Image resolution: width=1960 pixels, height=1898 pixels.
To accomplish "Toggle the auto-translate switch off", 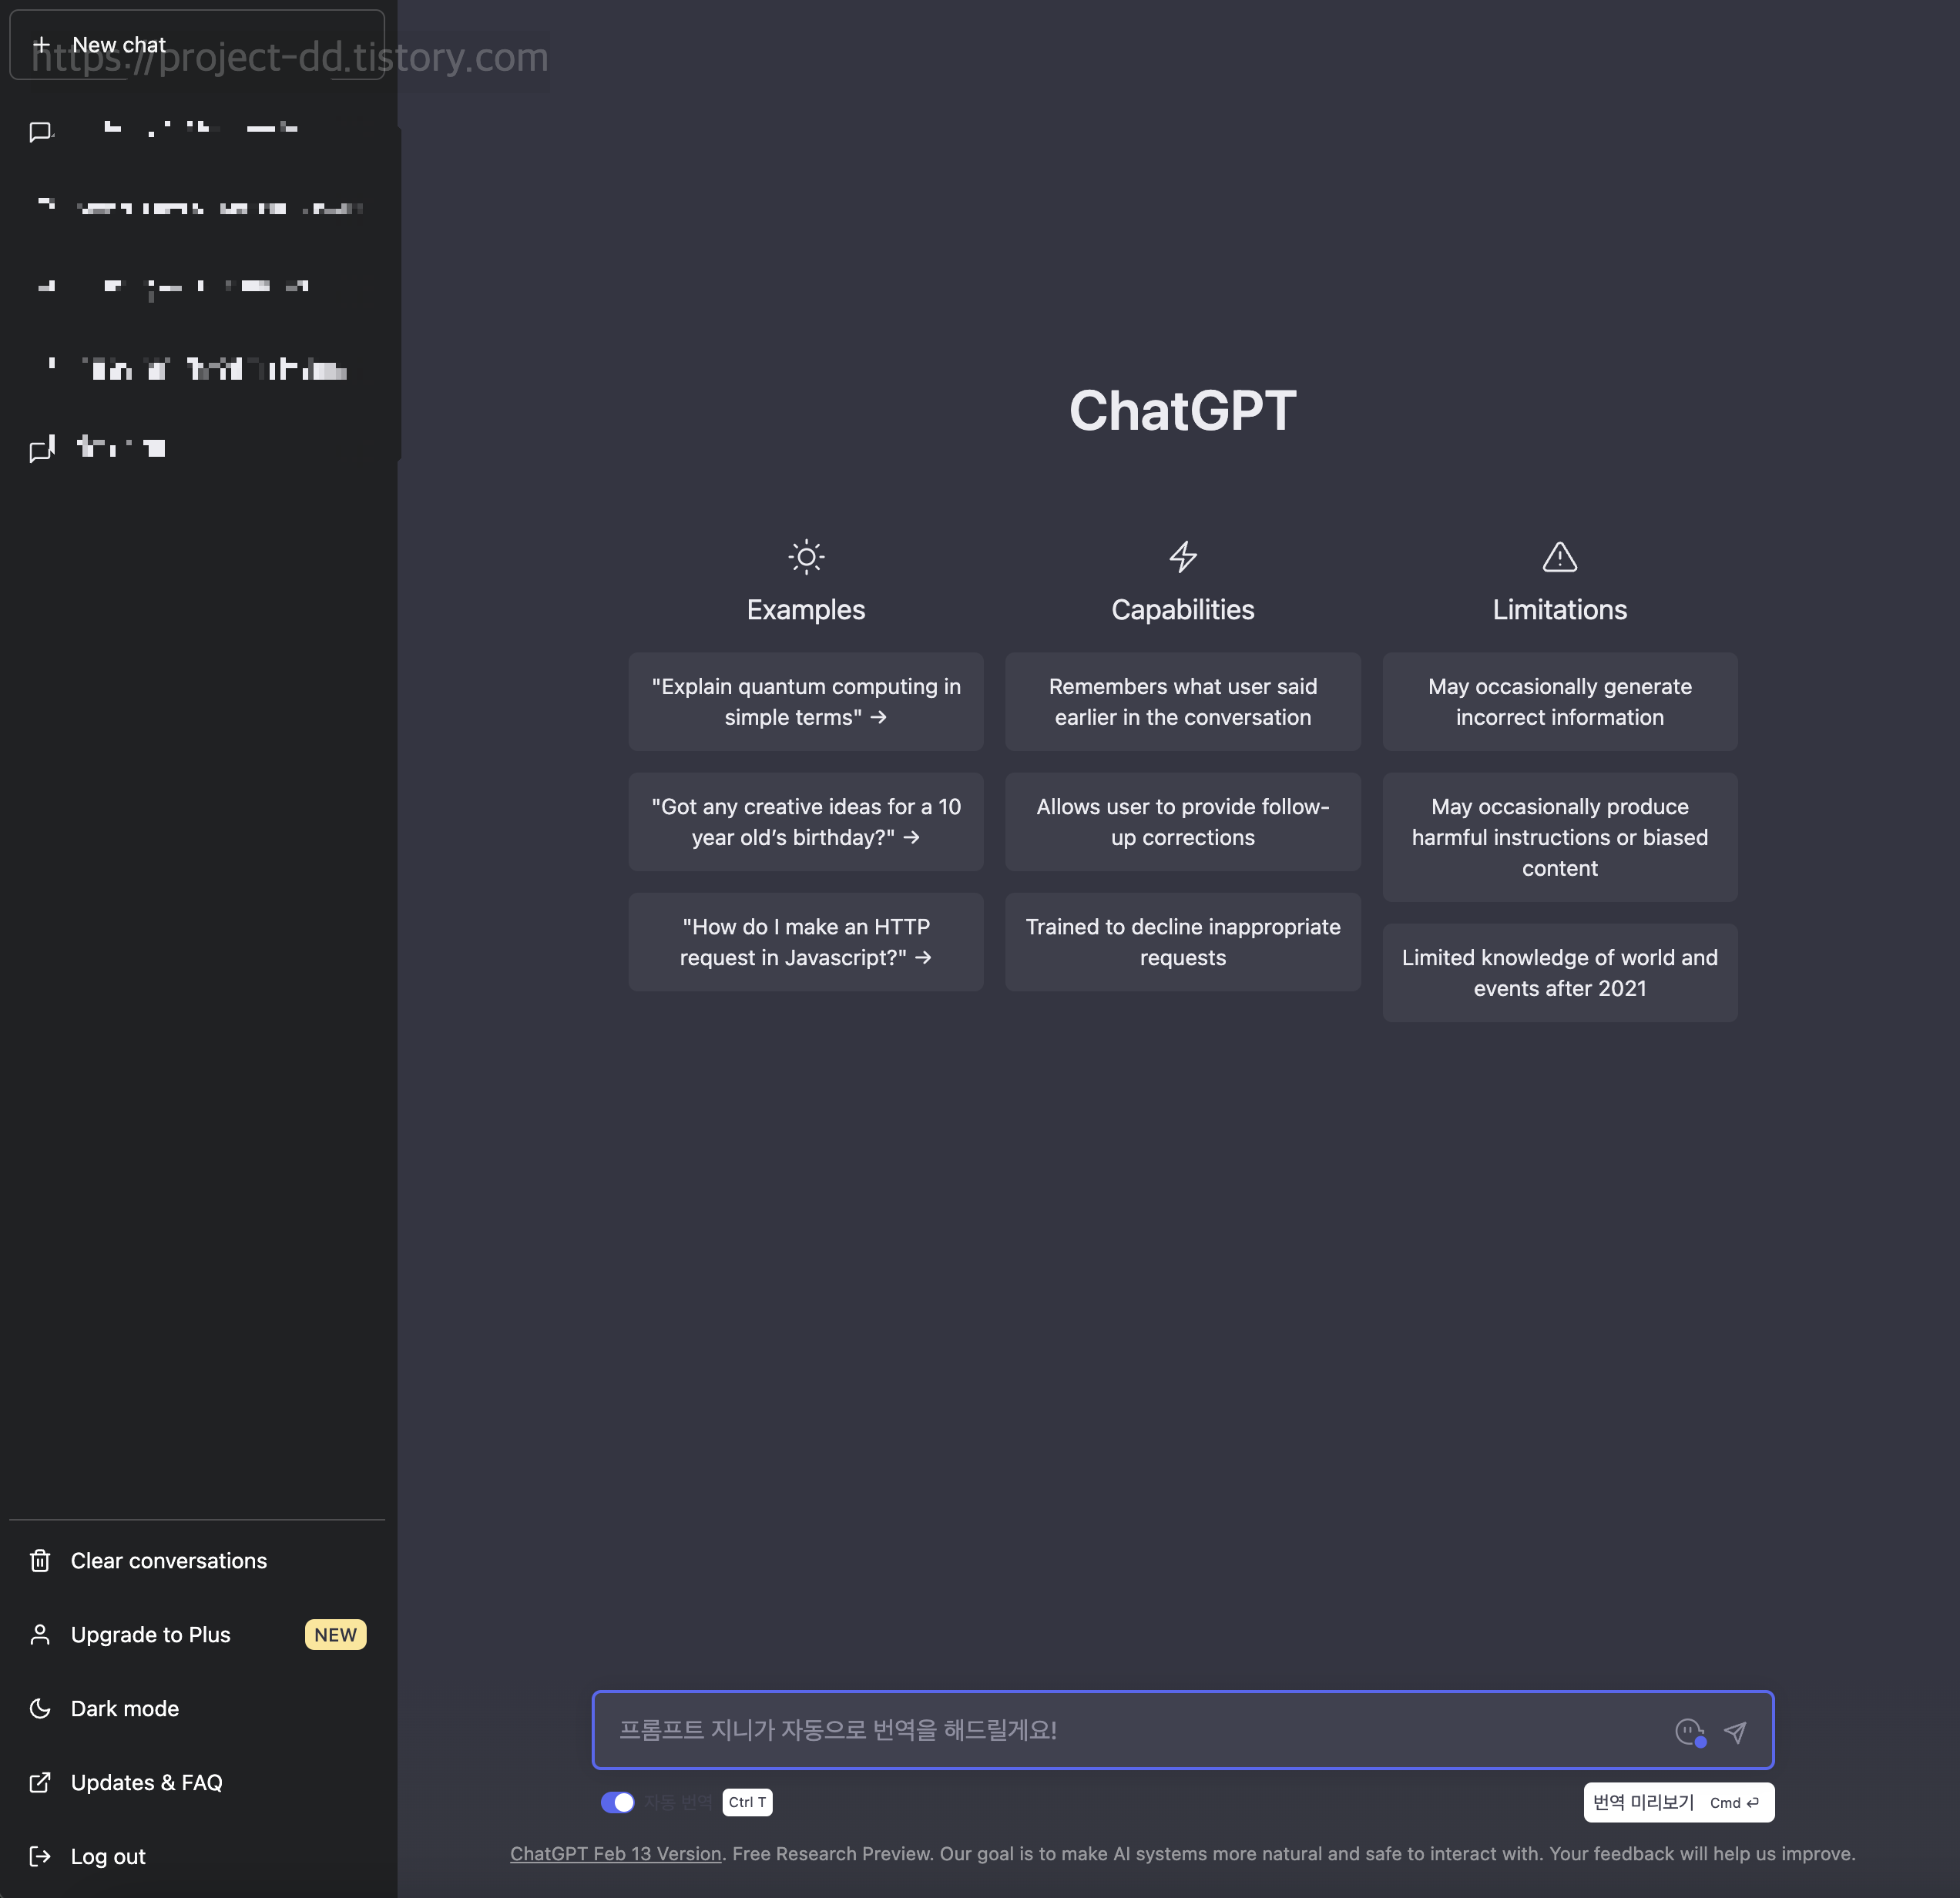I will click(617, 1802).
